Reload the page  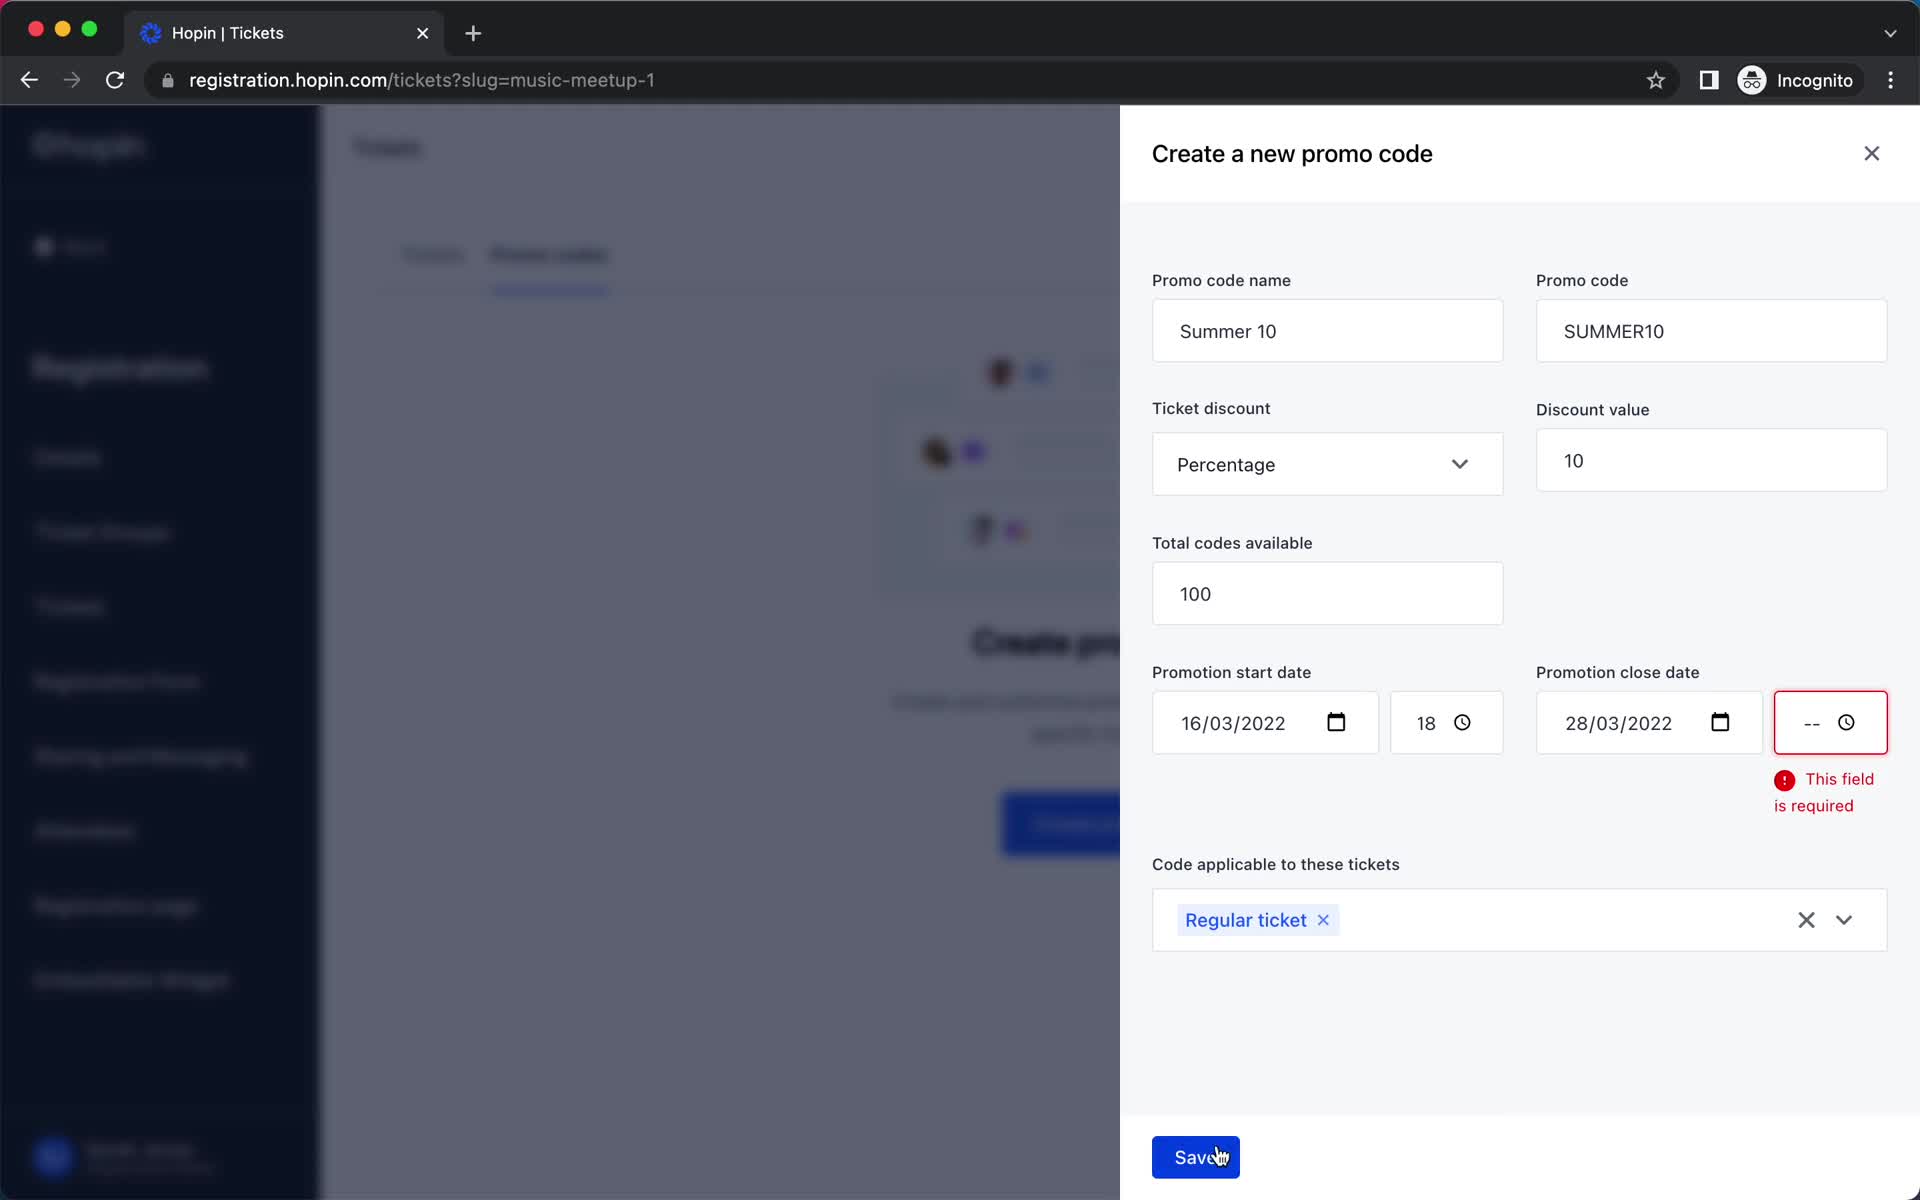115,80
